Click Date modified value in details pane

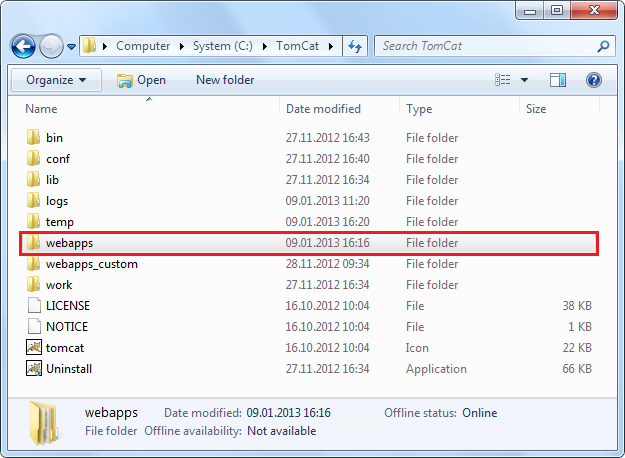pos(288,413)
